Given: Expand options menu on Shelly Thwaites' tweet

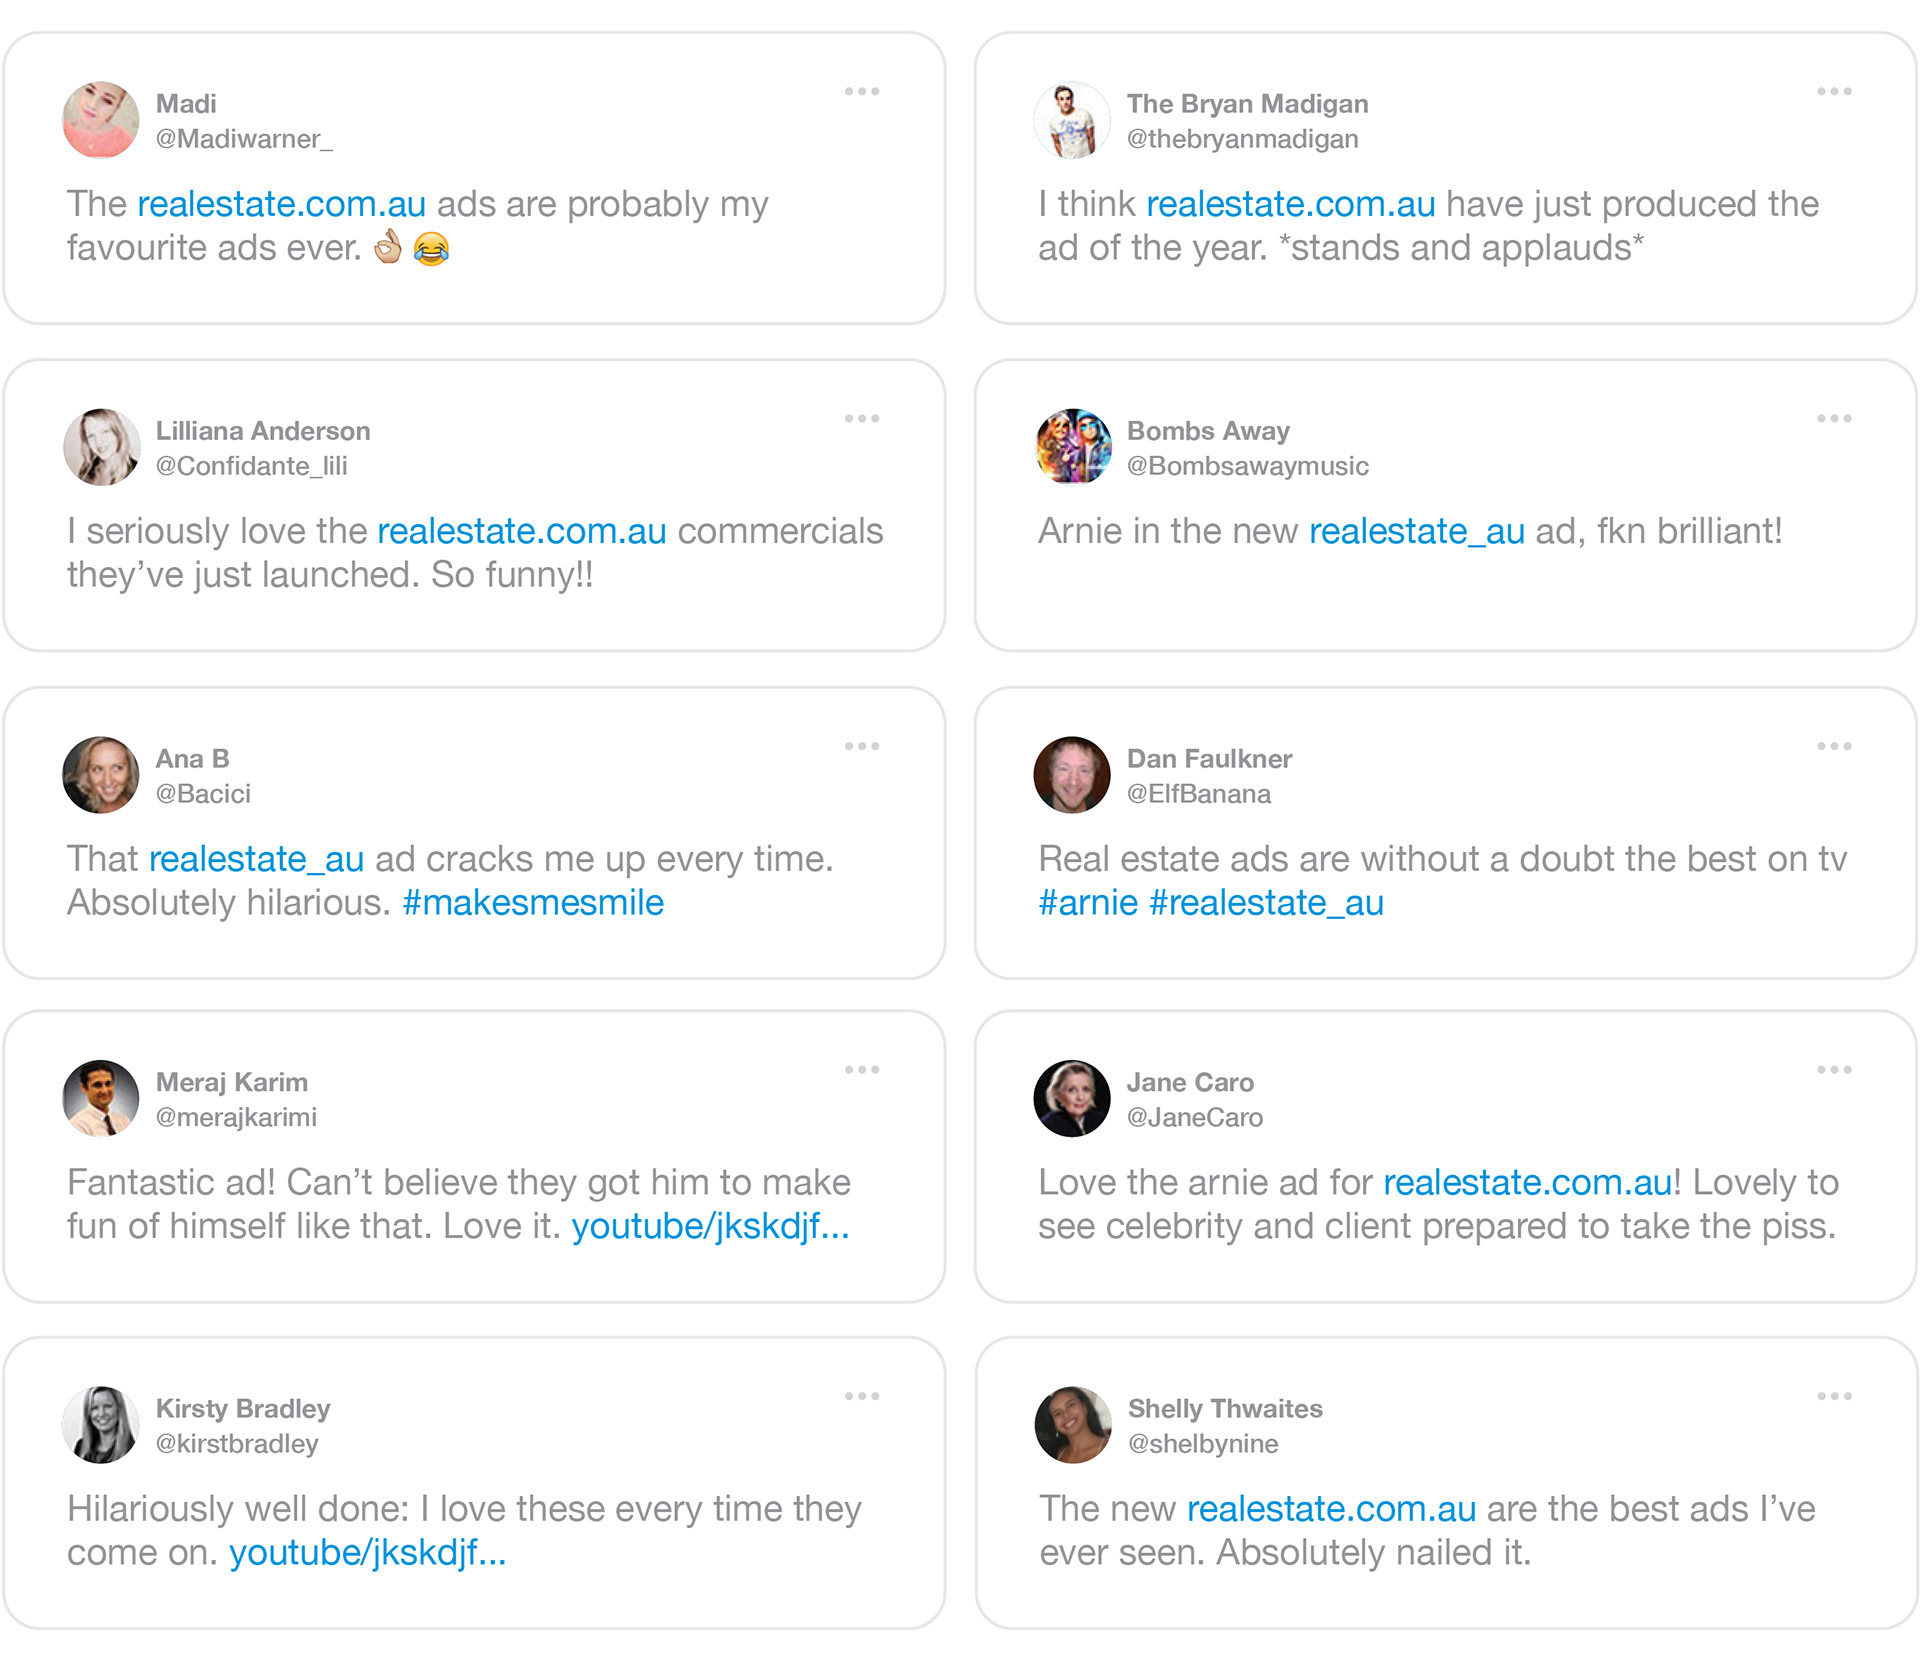Looking at the screenshot, I should point(1833,1396).
